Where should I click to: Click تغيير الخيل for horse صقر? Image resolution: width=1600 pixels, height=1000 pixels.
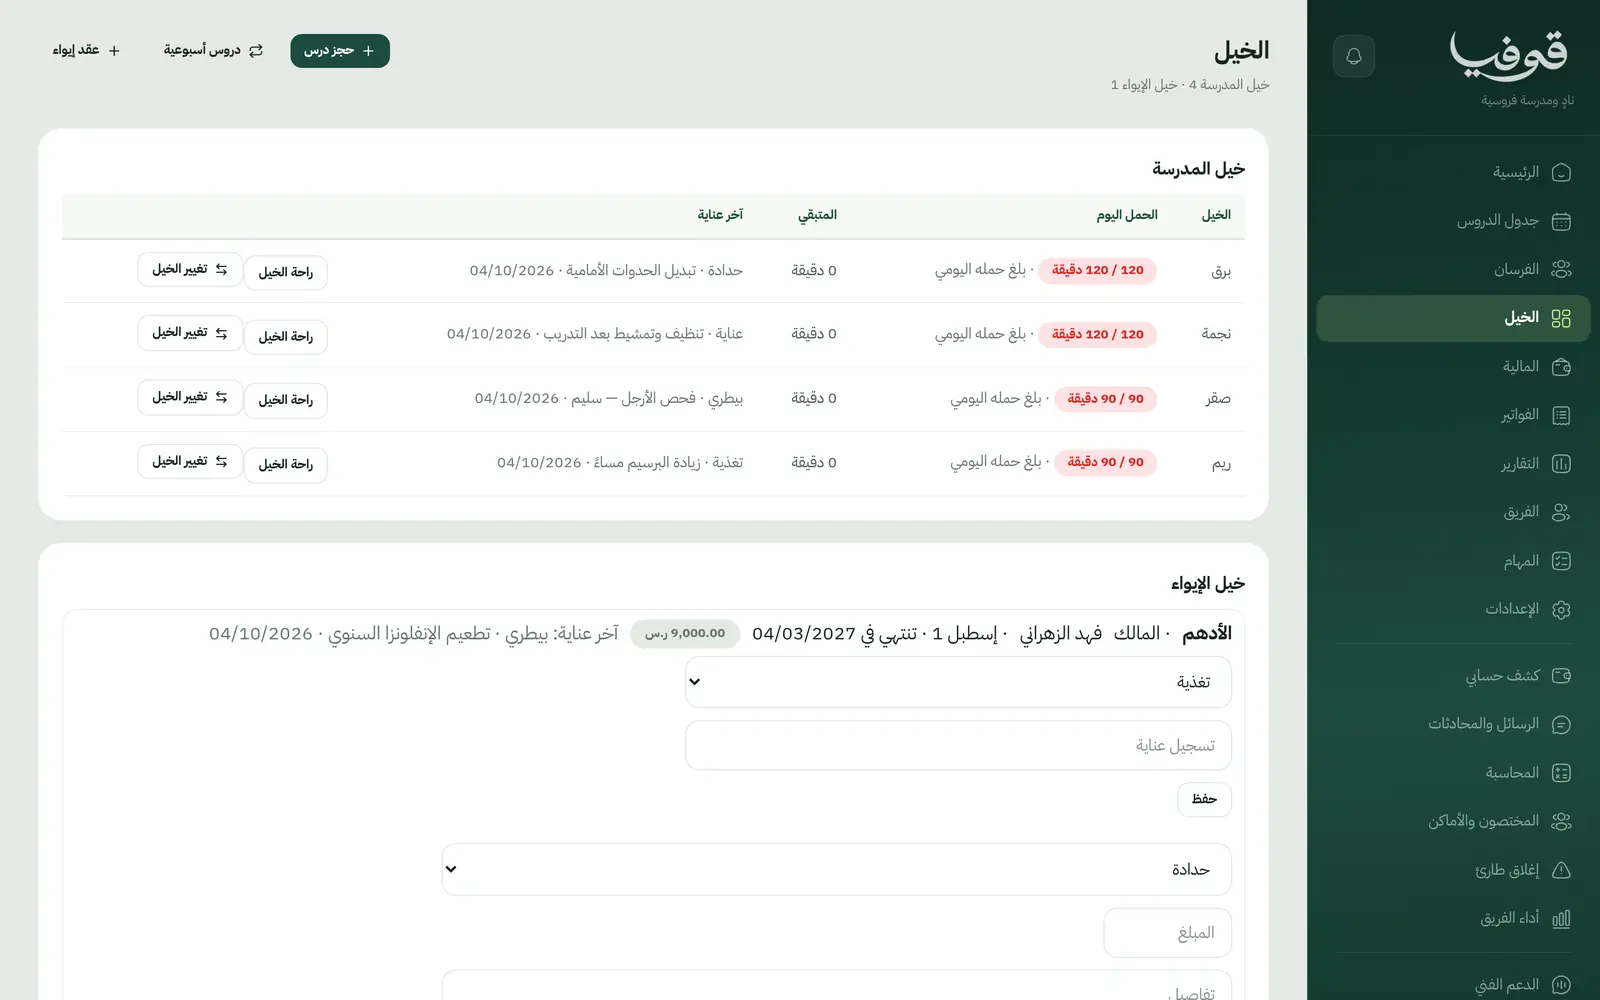pyautogui.click(x=190, y=397)
